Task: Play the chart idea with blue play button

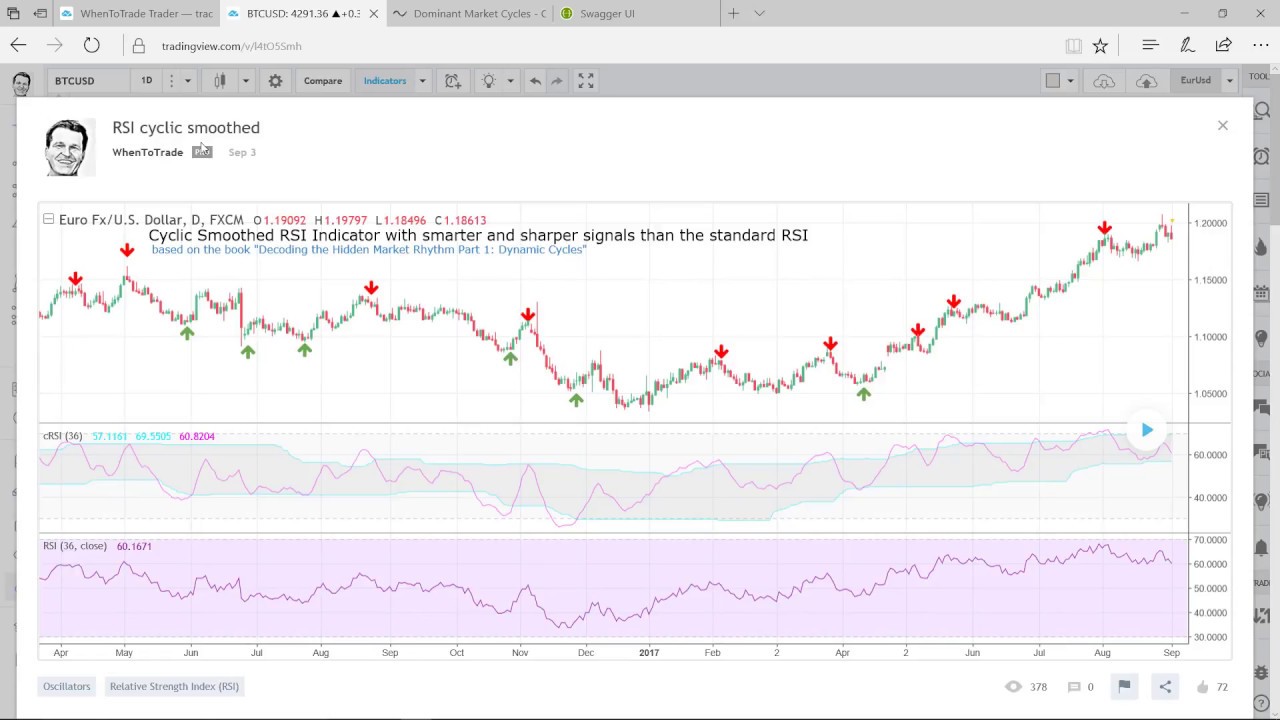Action: pyautogui.click(x=1147, y=430)
